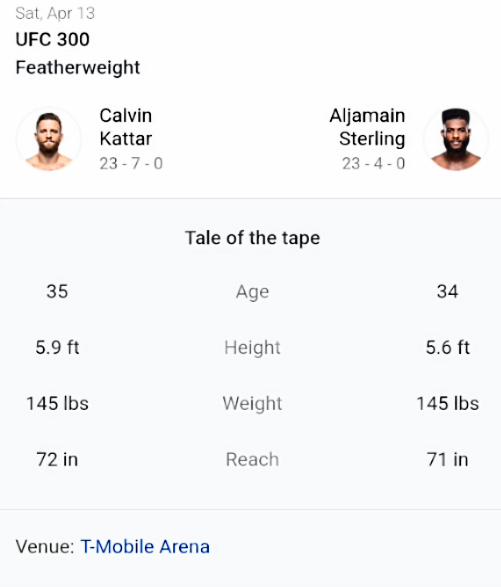Click the Sat, Apr 13 date

(55, 13)
